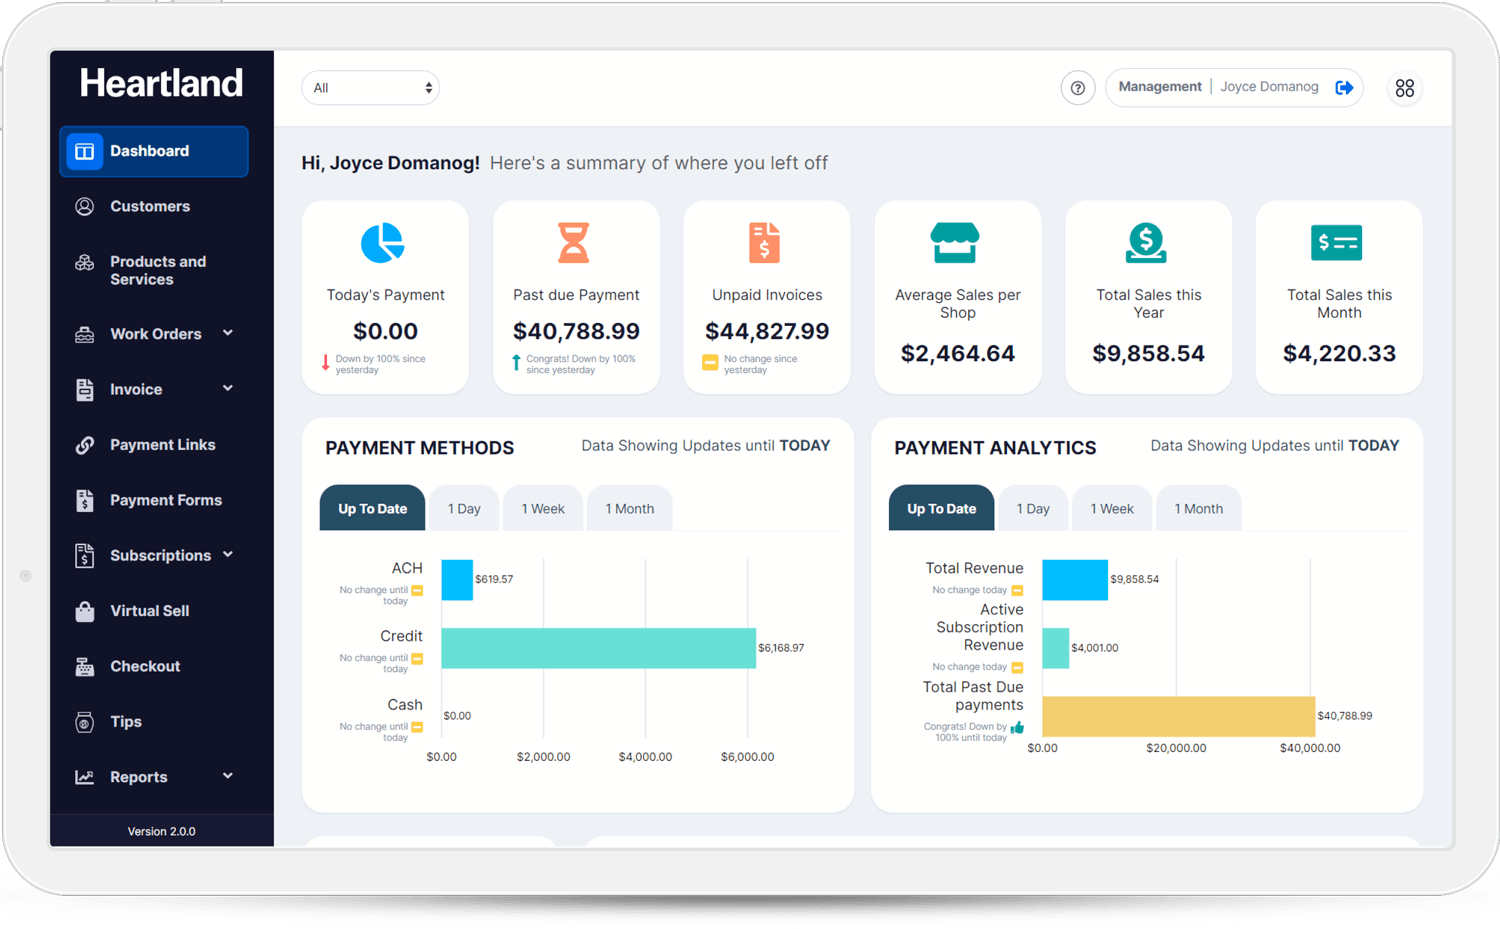The width and height of the screenshot is (1500, 929).
Task: Click the Total Sales this Year coin icon
Action: [x=1146, y=243]
